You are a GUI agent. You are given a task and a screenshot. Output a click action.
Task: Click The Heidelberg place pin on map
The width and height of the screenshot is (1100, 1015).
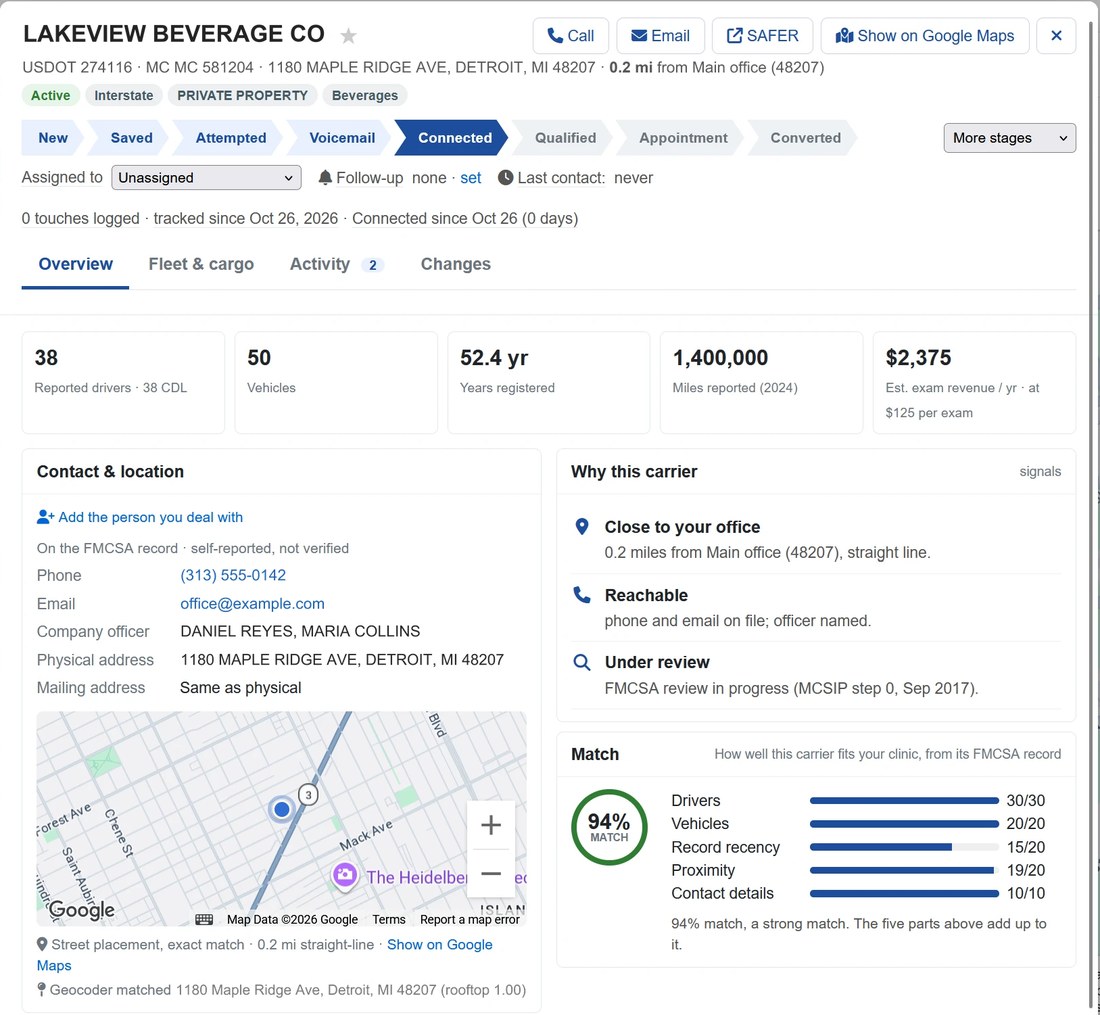(344, 875)
